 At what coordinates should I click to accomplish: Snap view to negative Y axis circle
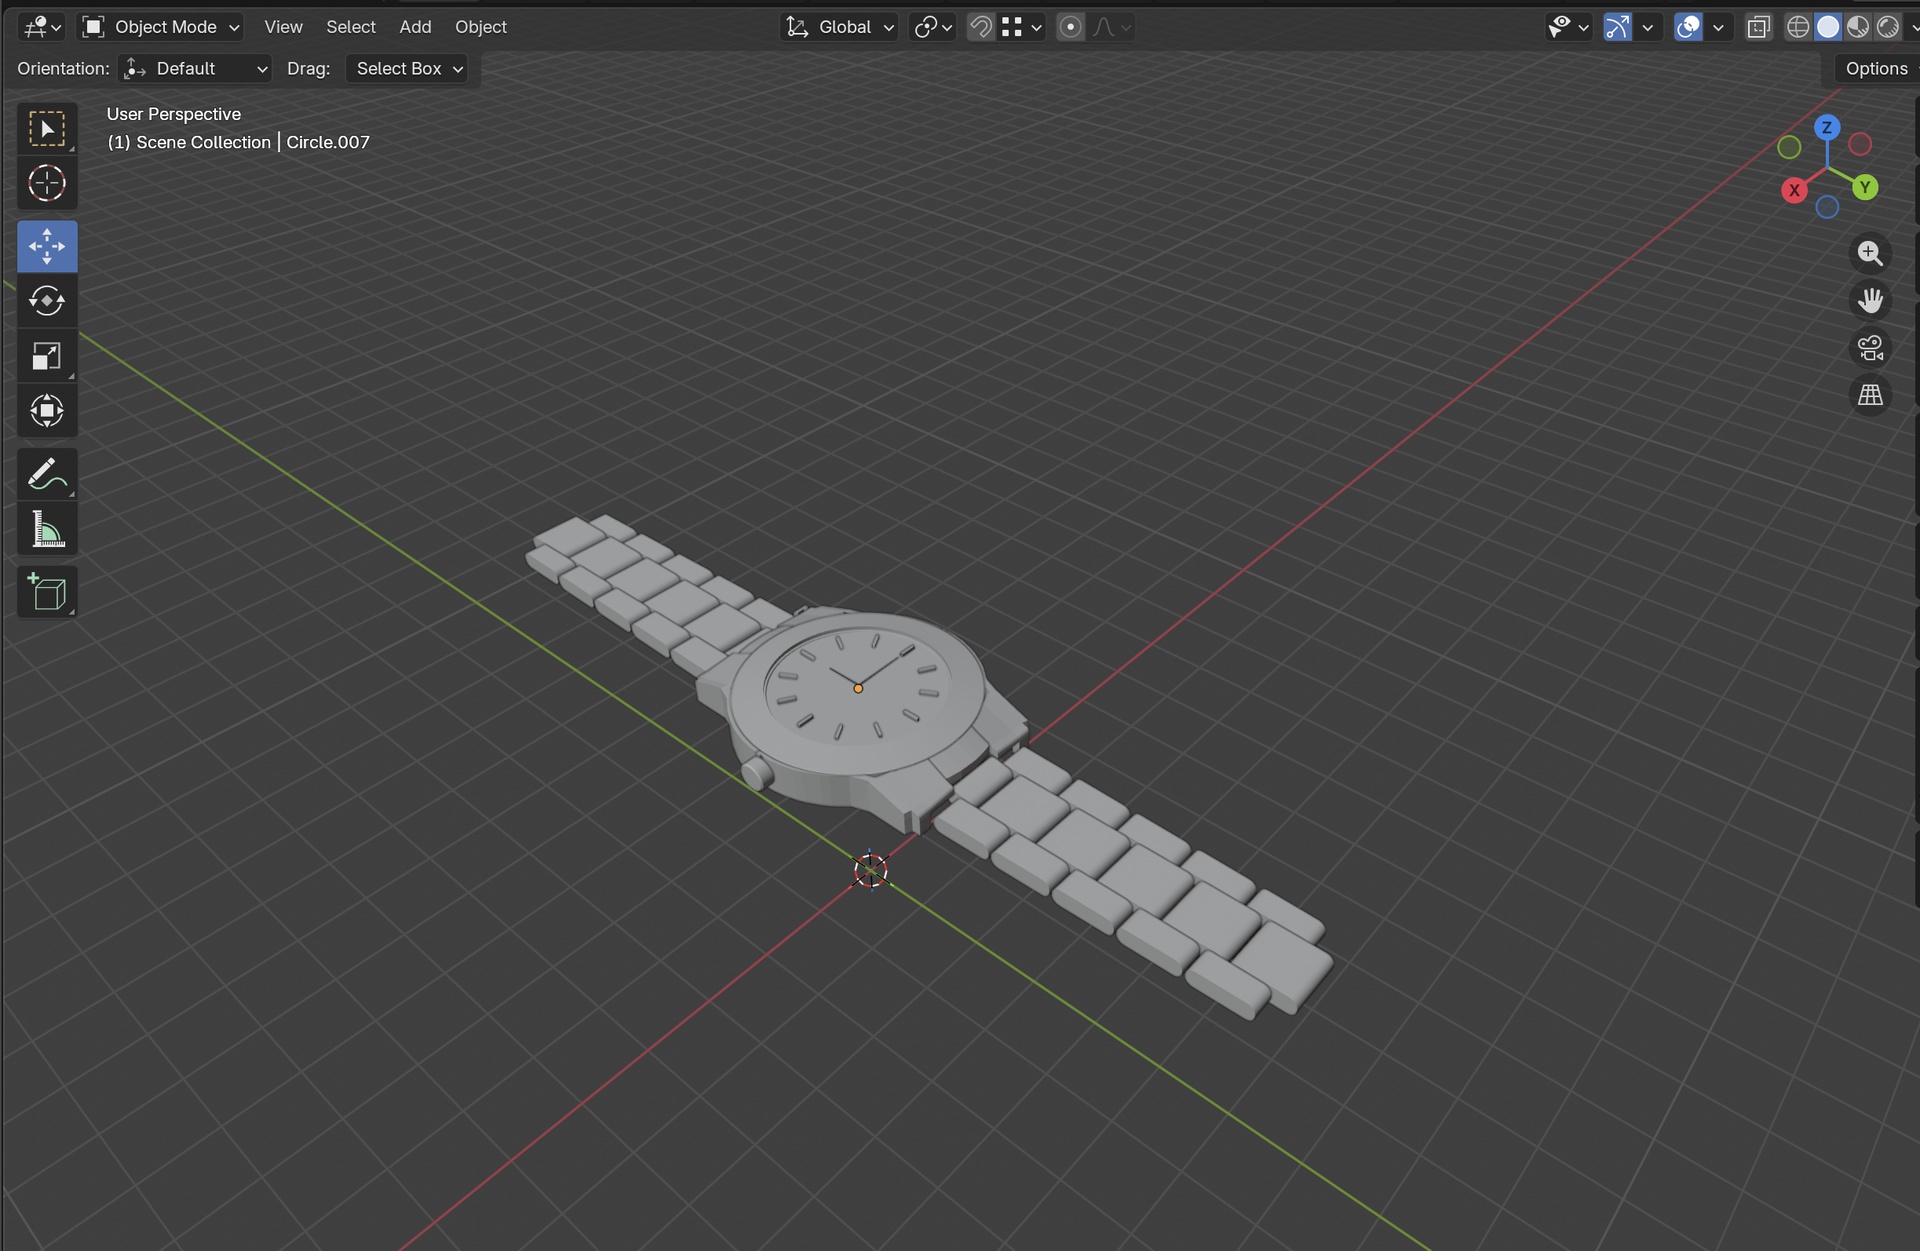[1790, 148]
